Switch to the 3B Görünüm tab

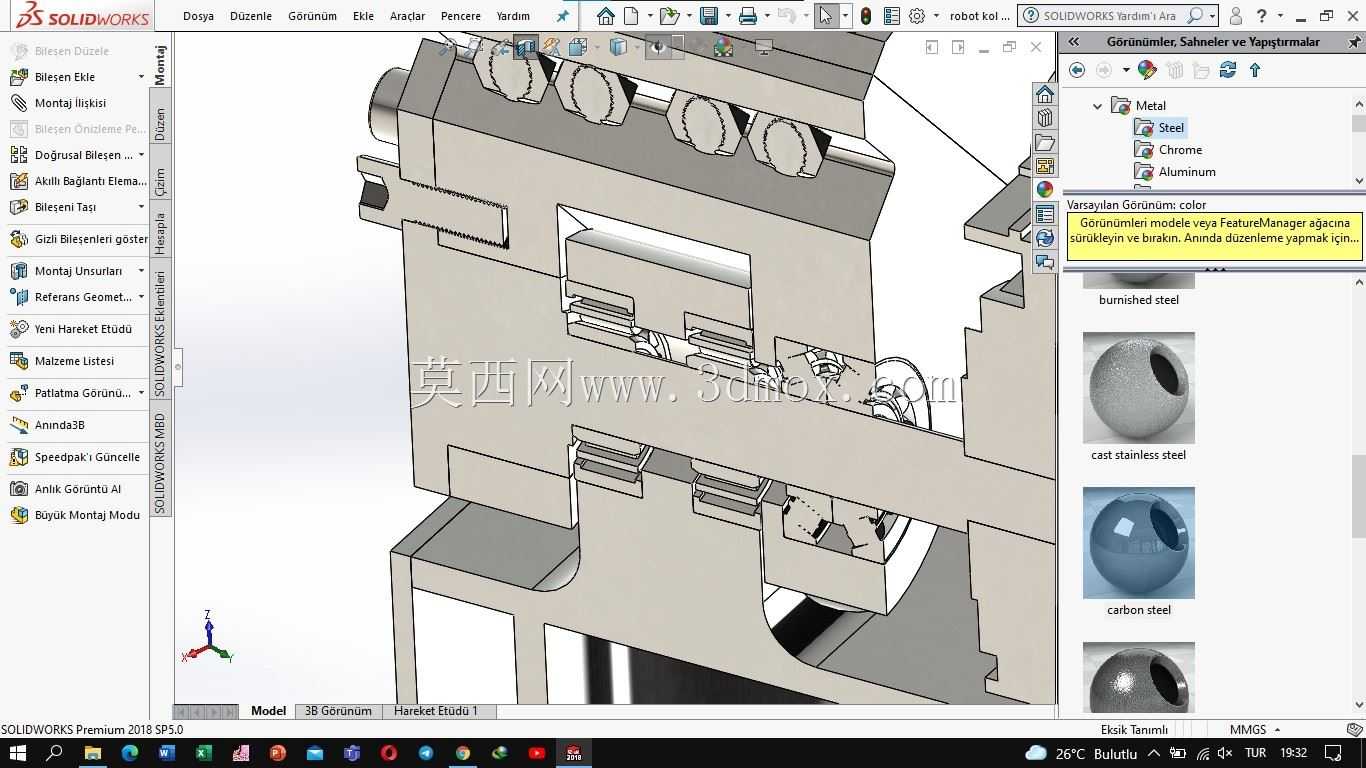338,711
